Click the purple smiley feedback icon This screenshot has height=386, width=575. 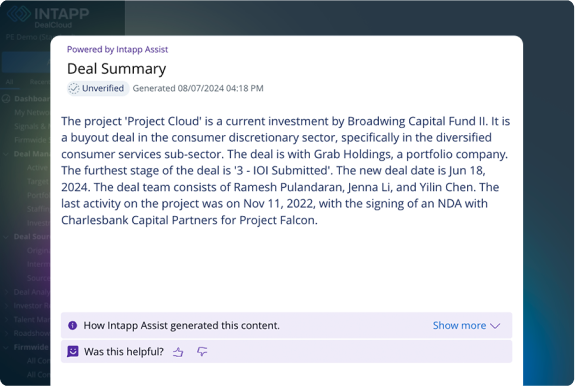(73, 352)
